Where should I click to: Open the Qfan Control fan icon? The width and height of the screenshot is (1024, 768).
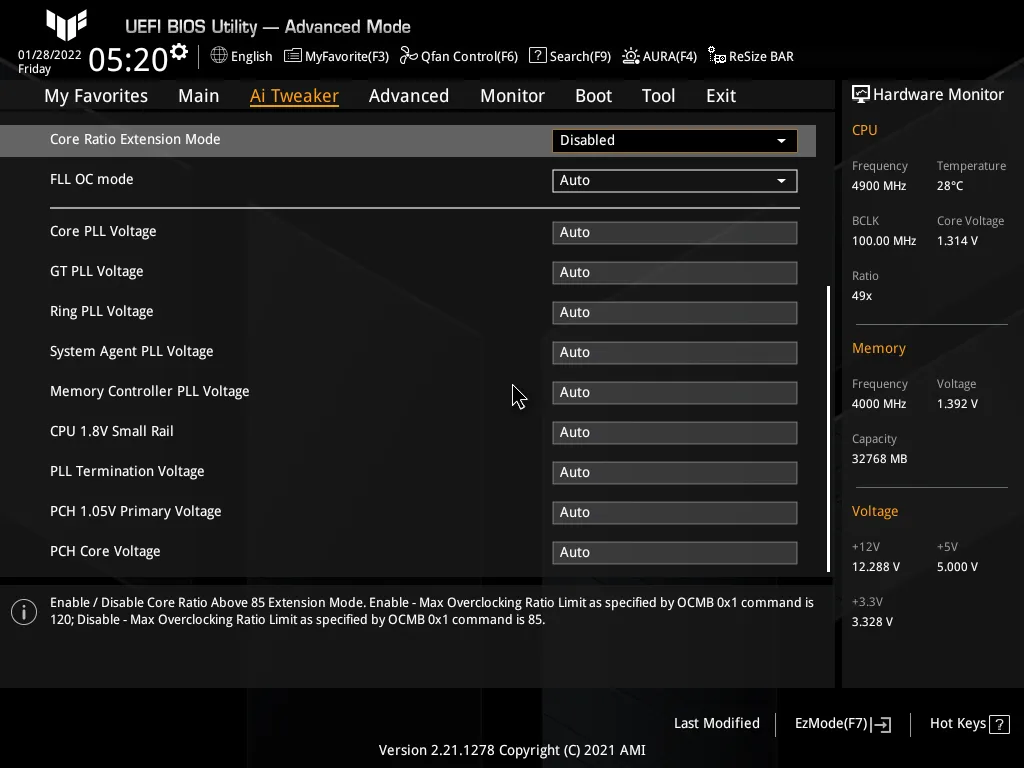(409, 56)
